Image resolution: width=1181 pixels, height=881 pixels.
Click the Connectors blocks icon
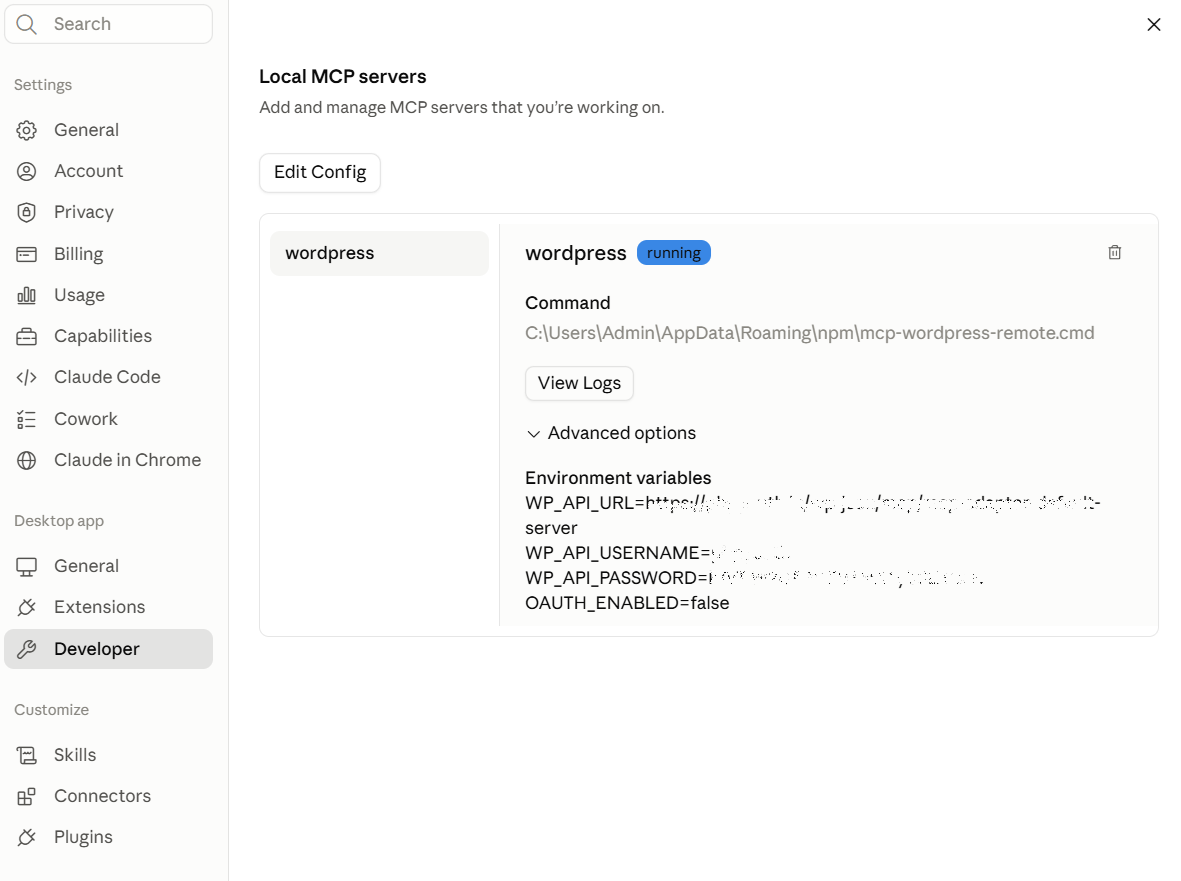point(26,796)
